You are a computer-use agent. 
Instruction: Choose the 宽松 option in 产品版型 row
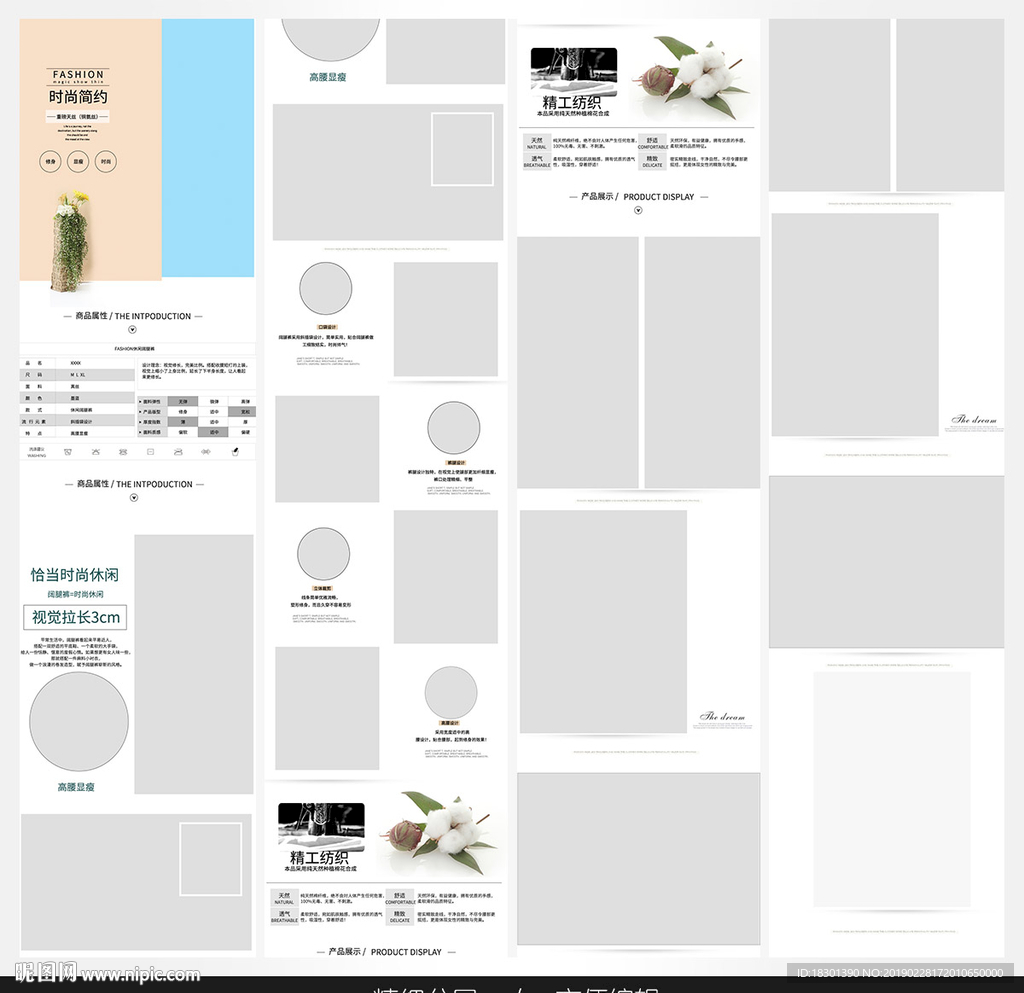(x=245, y=411)
